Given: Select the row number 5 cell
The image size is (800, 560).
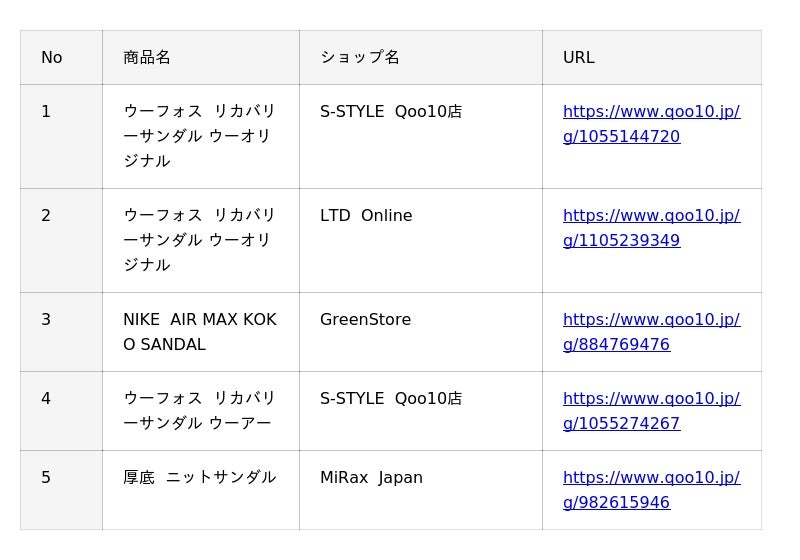Looking at the screenshot, I should tap(61, 490).
